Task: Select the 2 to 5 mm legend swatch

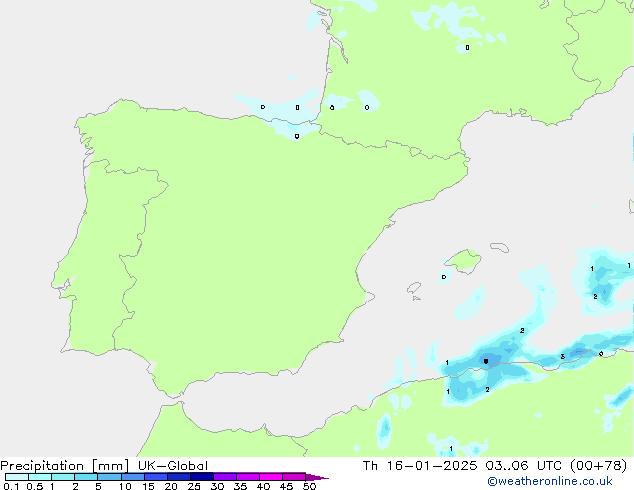Action: tap(86, 477)
